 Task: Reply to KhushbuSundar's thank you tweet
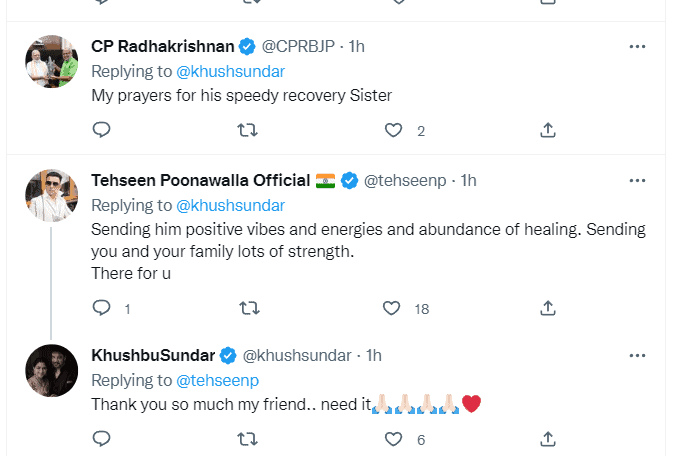[101, 438]
